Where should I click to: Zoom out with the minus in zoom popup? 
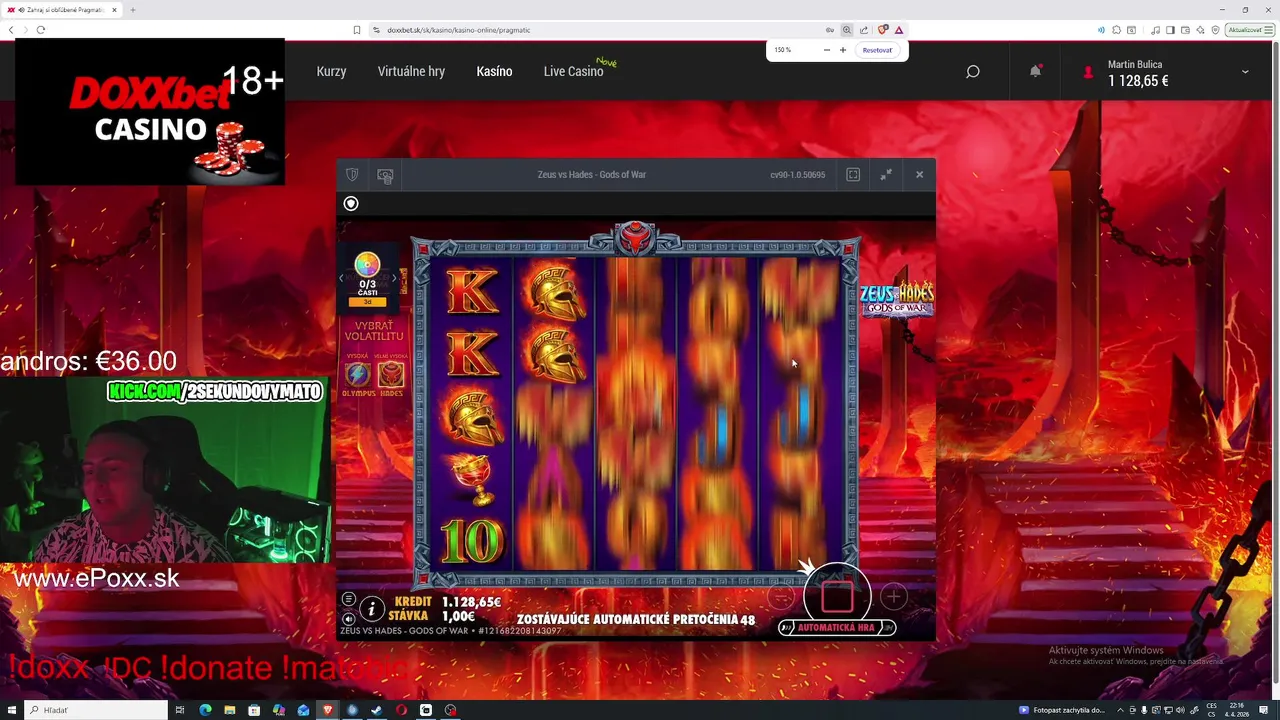[826, 50]
